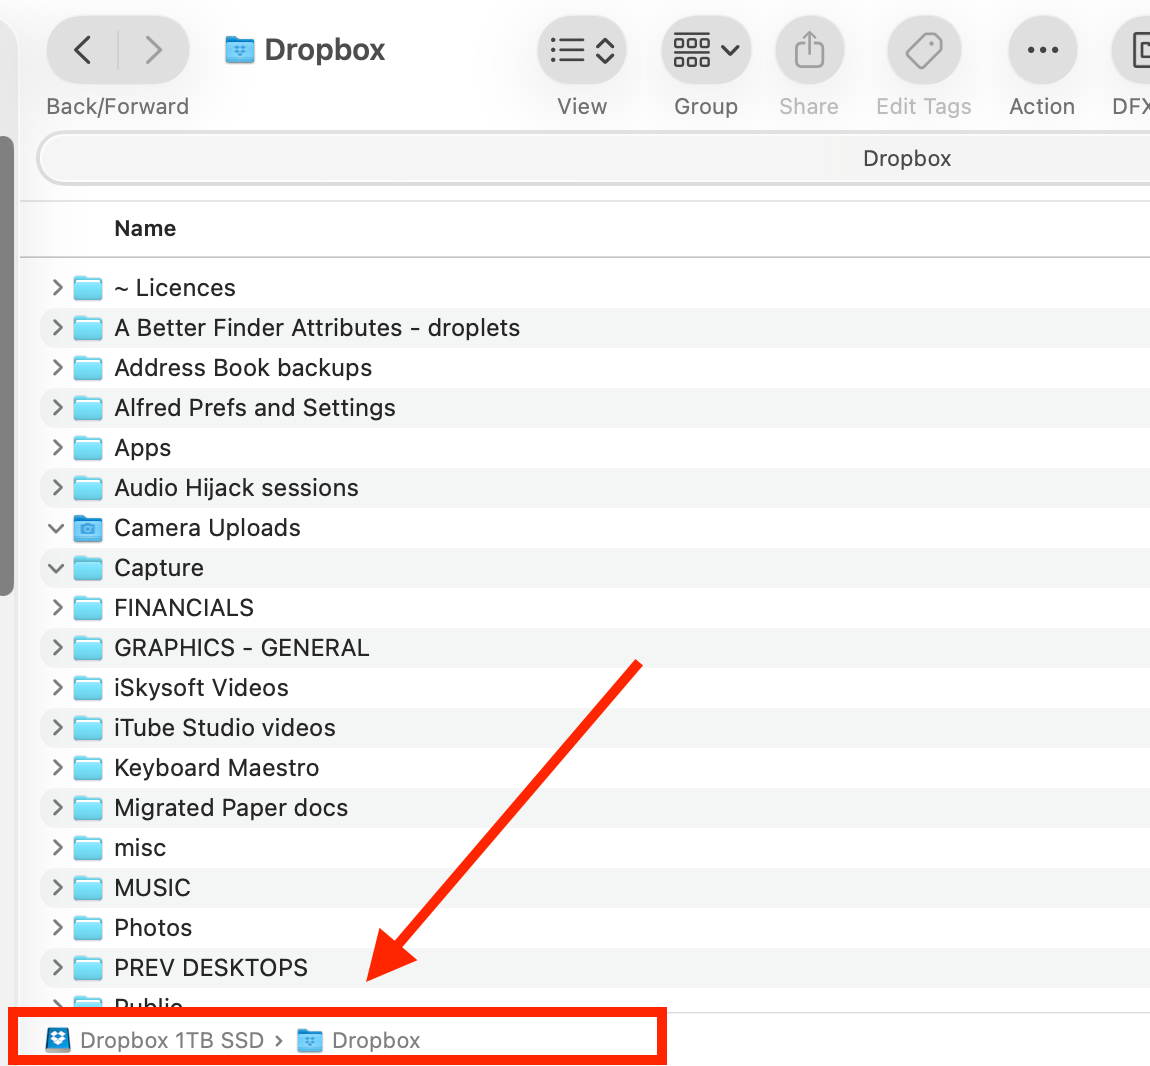Go forward in the toolbar
This screenshot has width=1150, height=1066.
point(153,50)
